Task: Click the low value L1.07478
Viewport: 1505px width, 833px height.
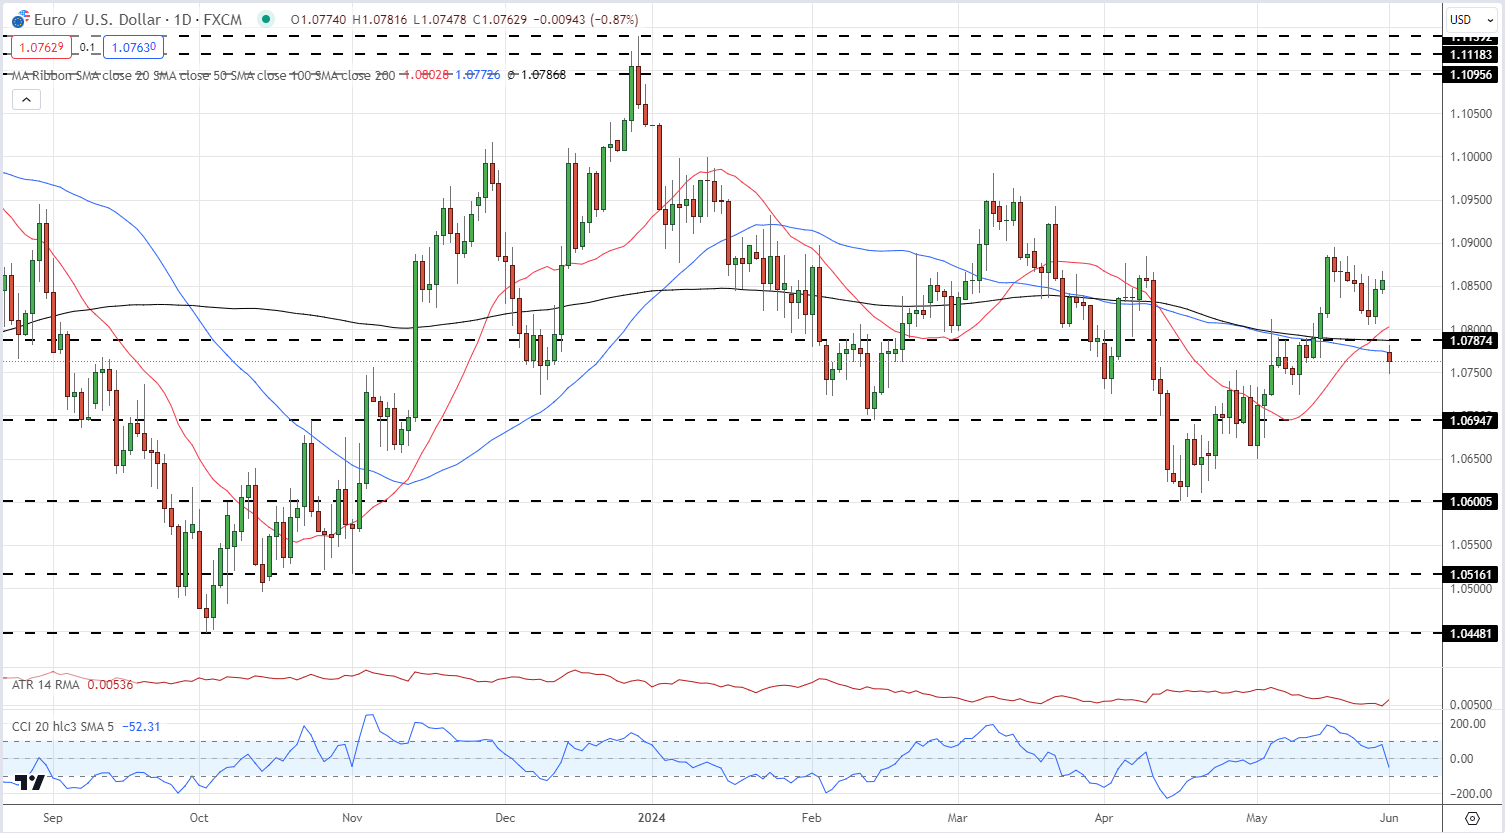Action: 440,20
